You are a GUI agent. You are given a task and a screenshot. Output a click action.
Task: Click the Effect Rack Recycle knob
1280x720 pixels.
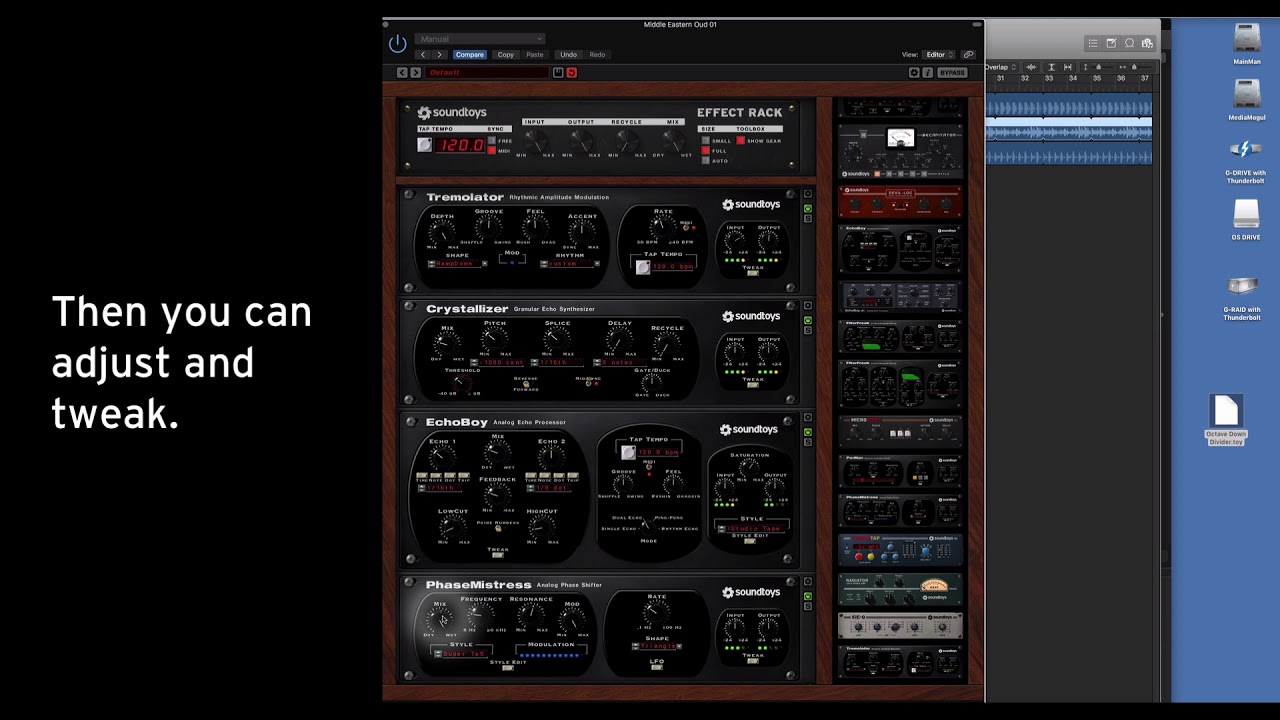pos(627,140)
